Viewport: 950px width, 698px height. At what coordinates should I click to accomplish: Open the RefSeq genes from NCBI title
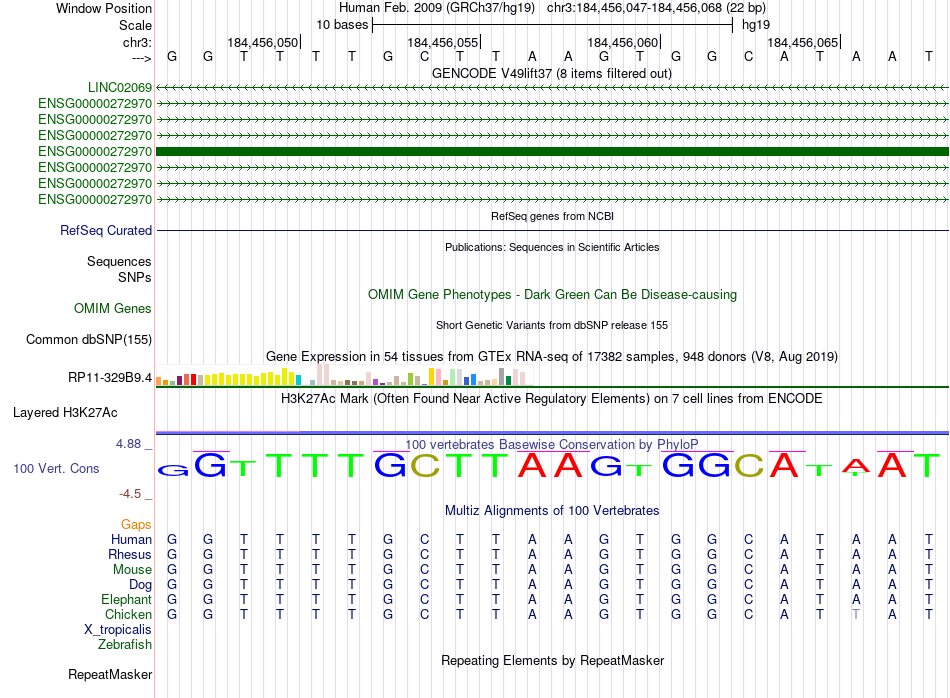[553, 216]
